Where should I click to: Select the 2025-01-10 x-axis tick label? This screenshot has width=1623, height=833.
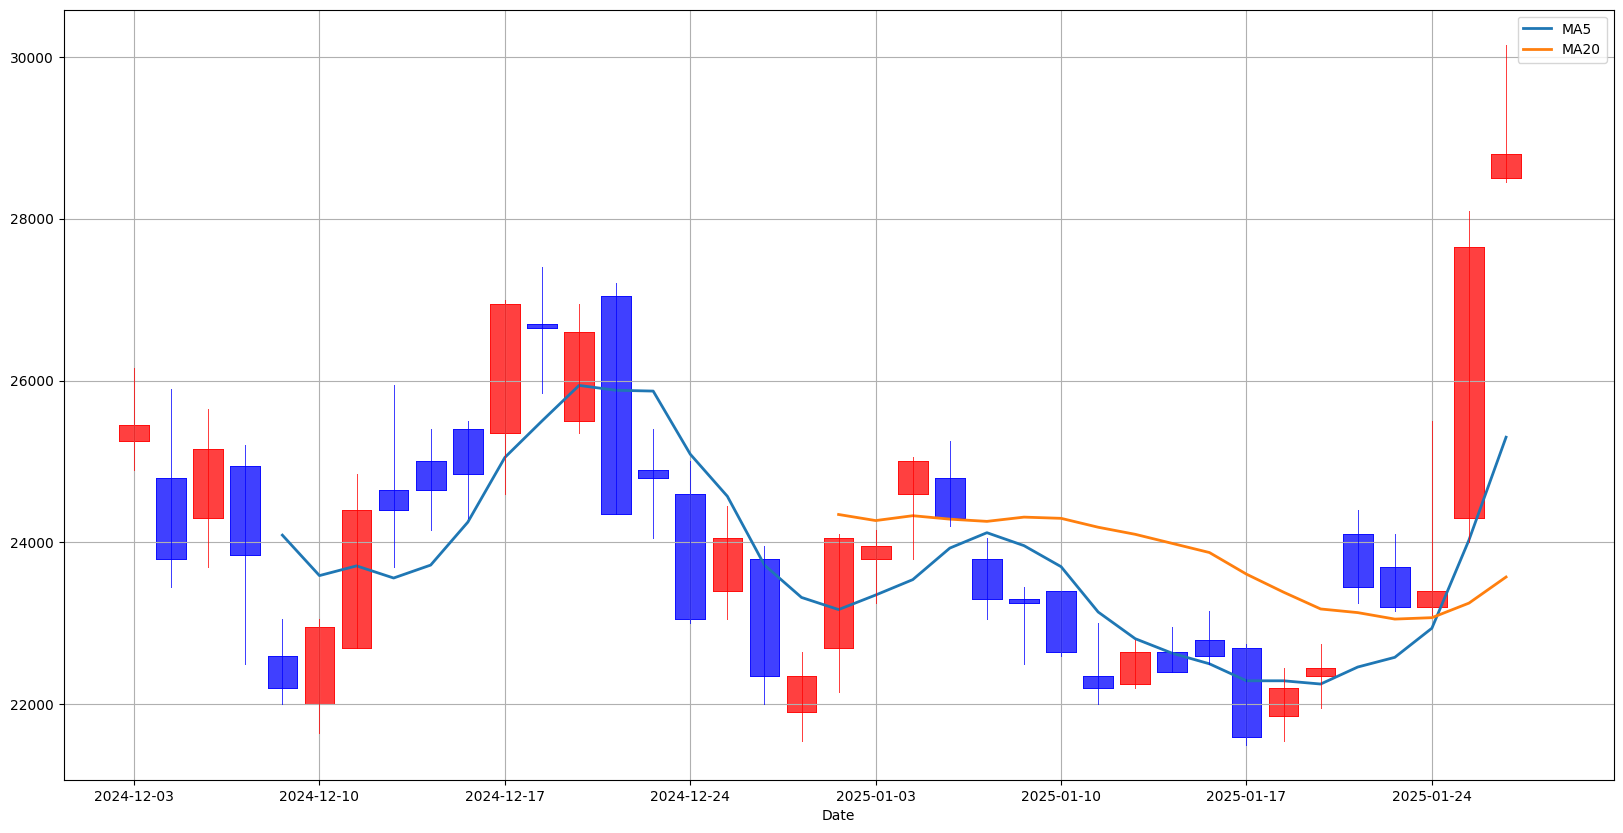pyautogui.click(x=1061, y=797)
